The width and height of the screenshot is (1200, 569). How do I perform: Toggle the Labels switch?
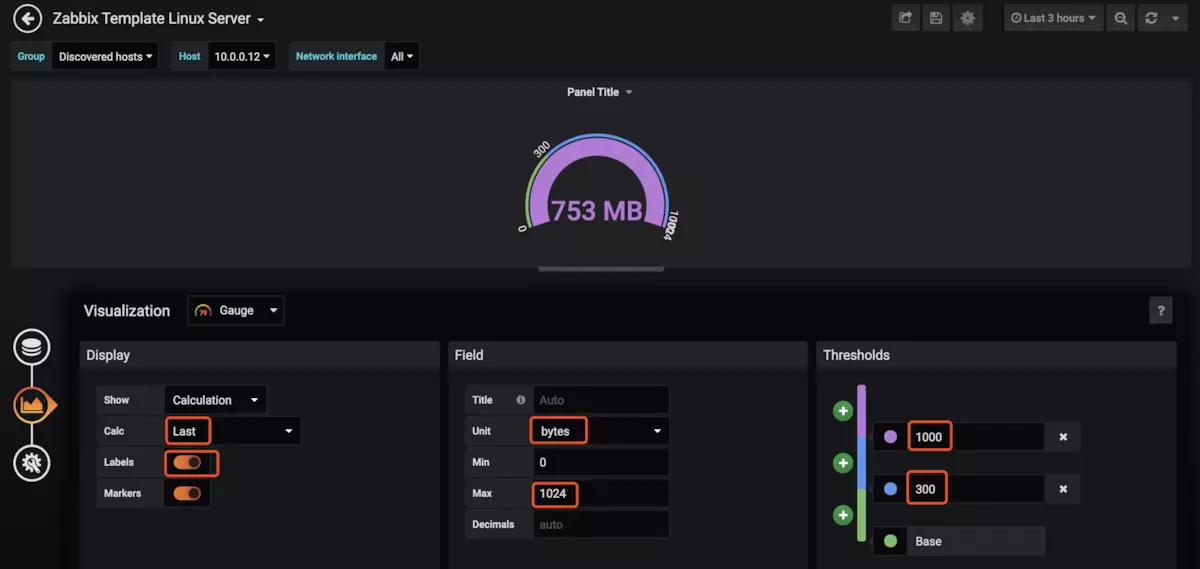point(187,462)
